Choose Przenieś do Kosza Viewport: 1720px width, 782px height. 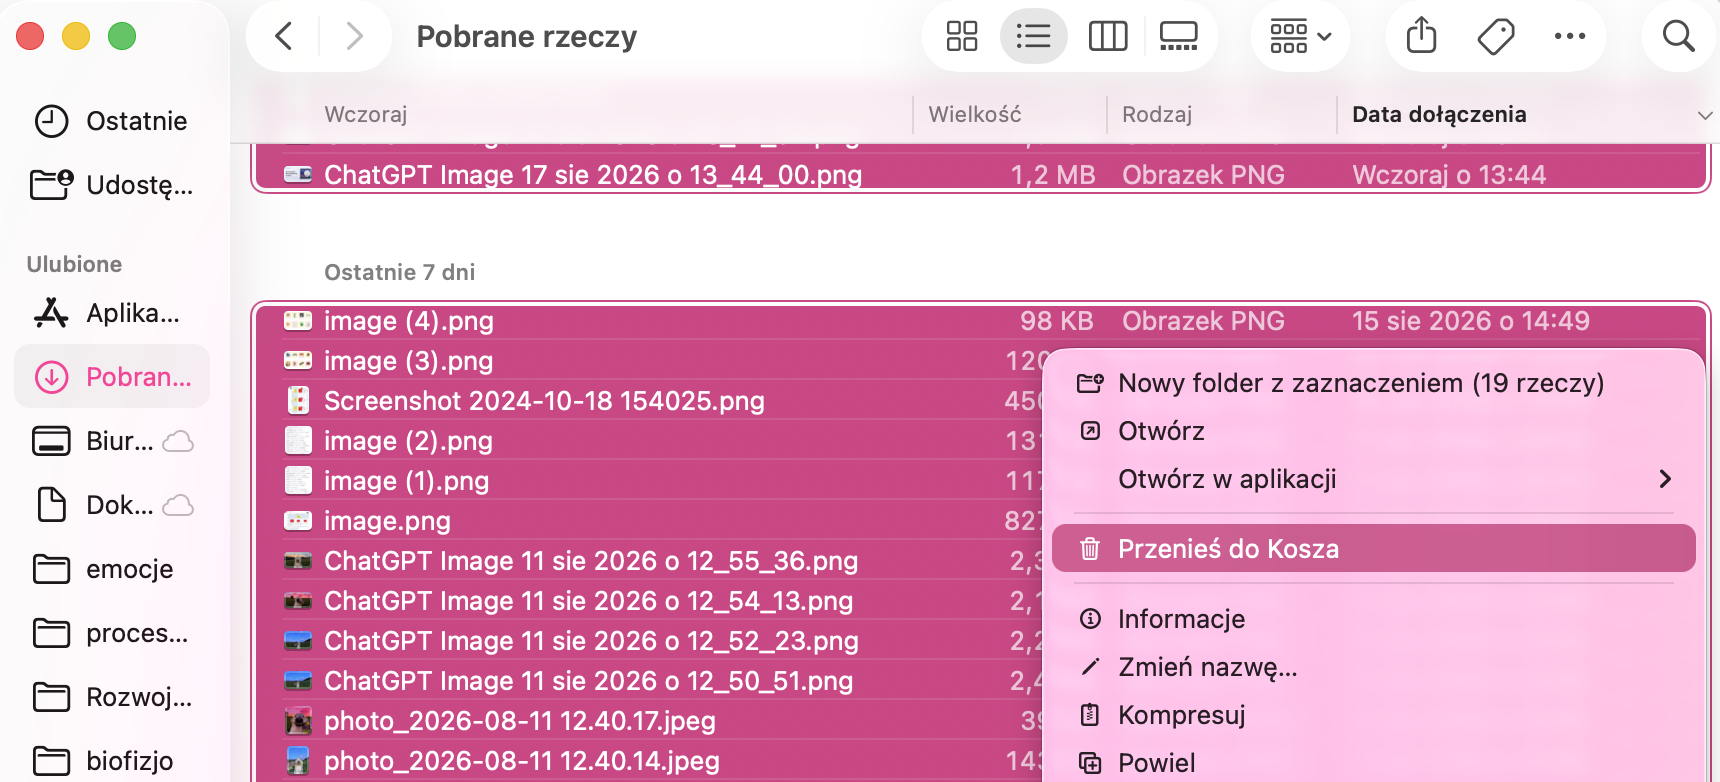[x=1374, y=549]
